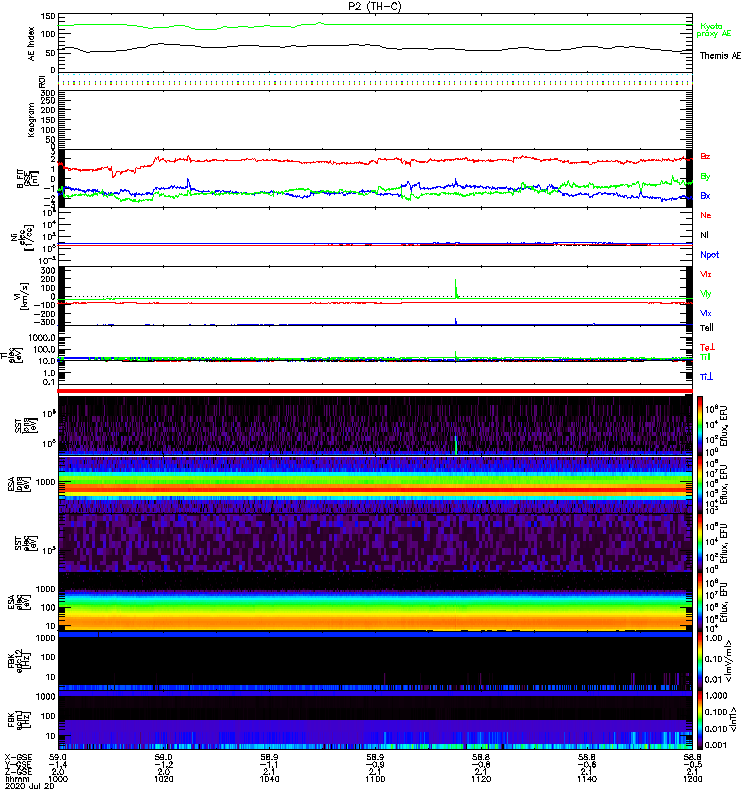Screen dimensions: 750x800
Task: Click the SST ions Eflux color bar
Action: [700, 426]
